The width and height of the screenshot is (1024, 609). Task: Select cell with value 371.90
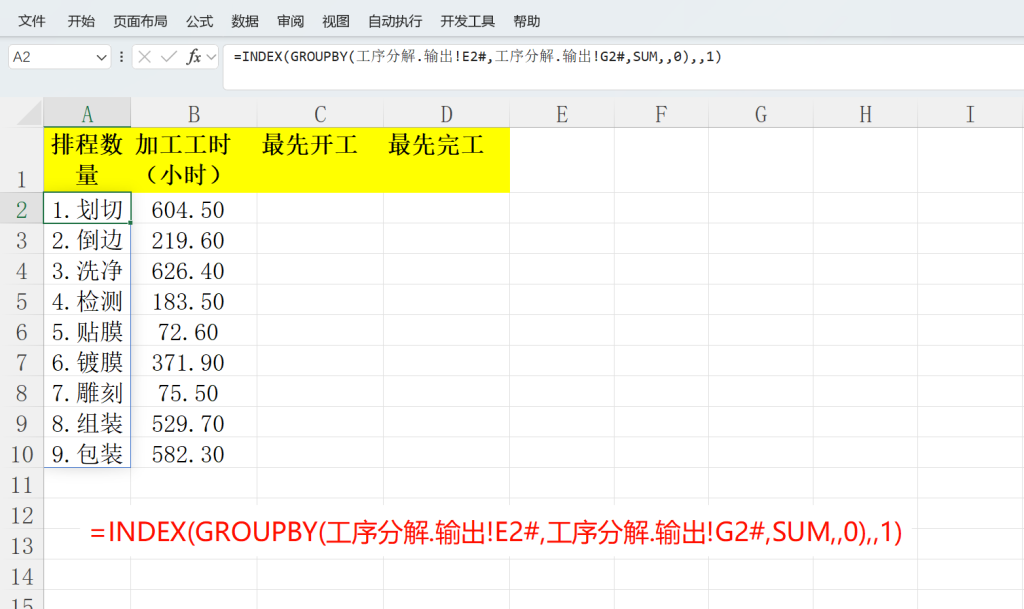194,361
